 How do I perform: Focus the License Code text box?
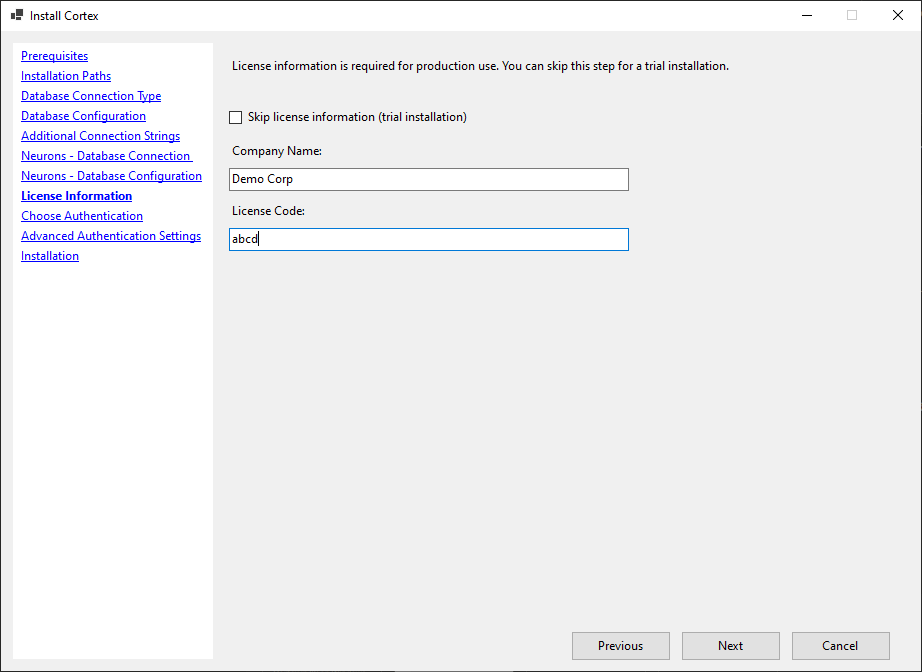click(x=428, y=239)
